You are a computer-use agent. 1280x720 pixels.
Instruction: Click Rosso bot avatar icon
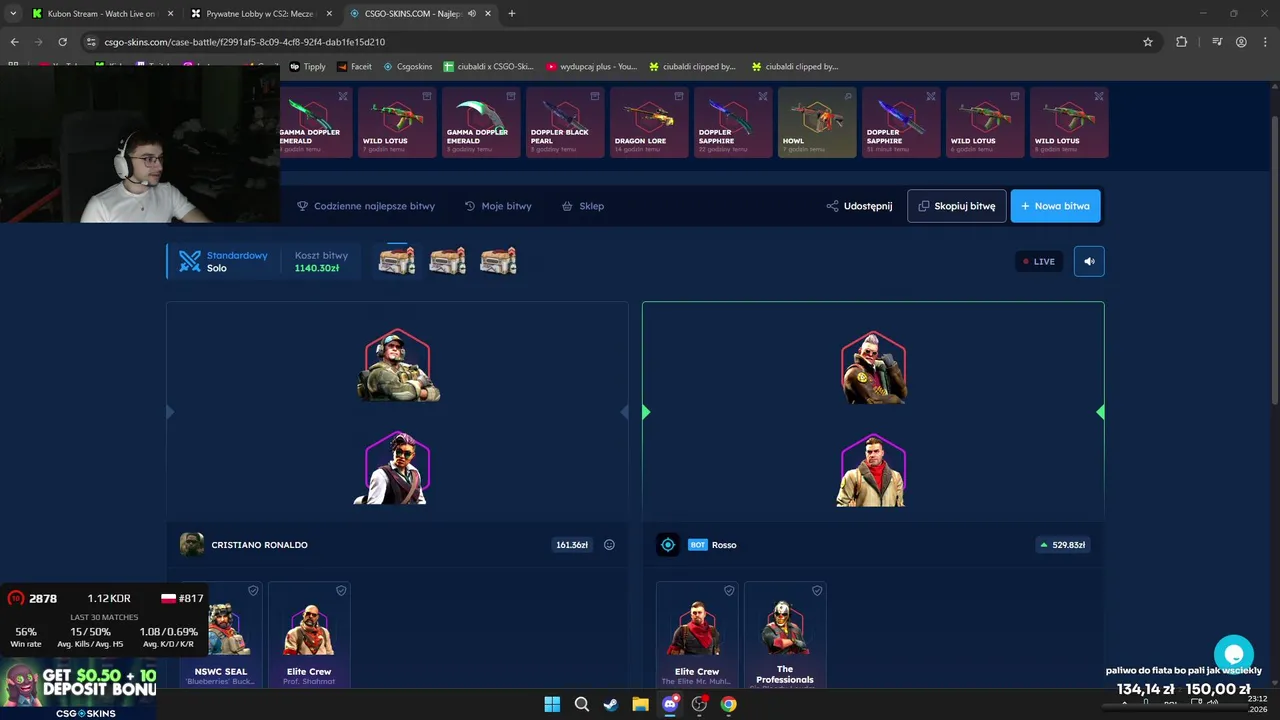pyautogui.click(x=668, y=545)
